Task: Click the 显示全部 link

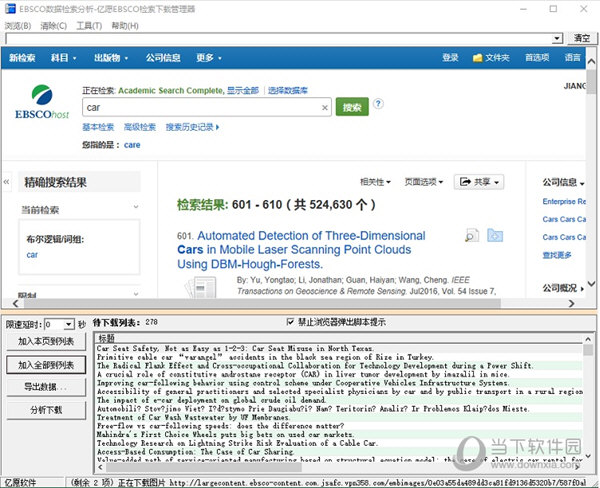Action: click(243, 91)
